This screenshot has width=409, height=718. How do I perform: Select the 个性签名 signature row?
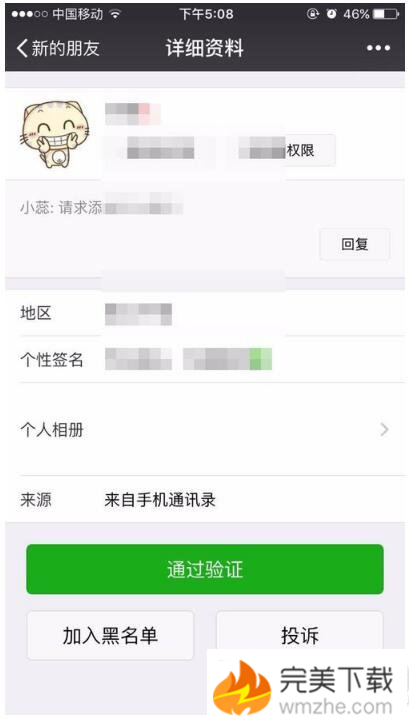tap(205, 359)
